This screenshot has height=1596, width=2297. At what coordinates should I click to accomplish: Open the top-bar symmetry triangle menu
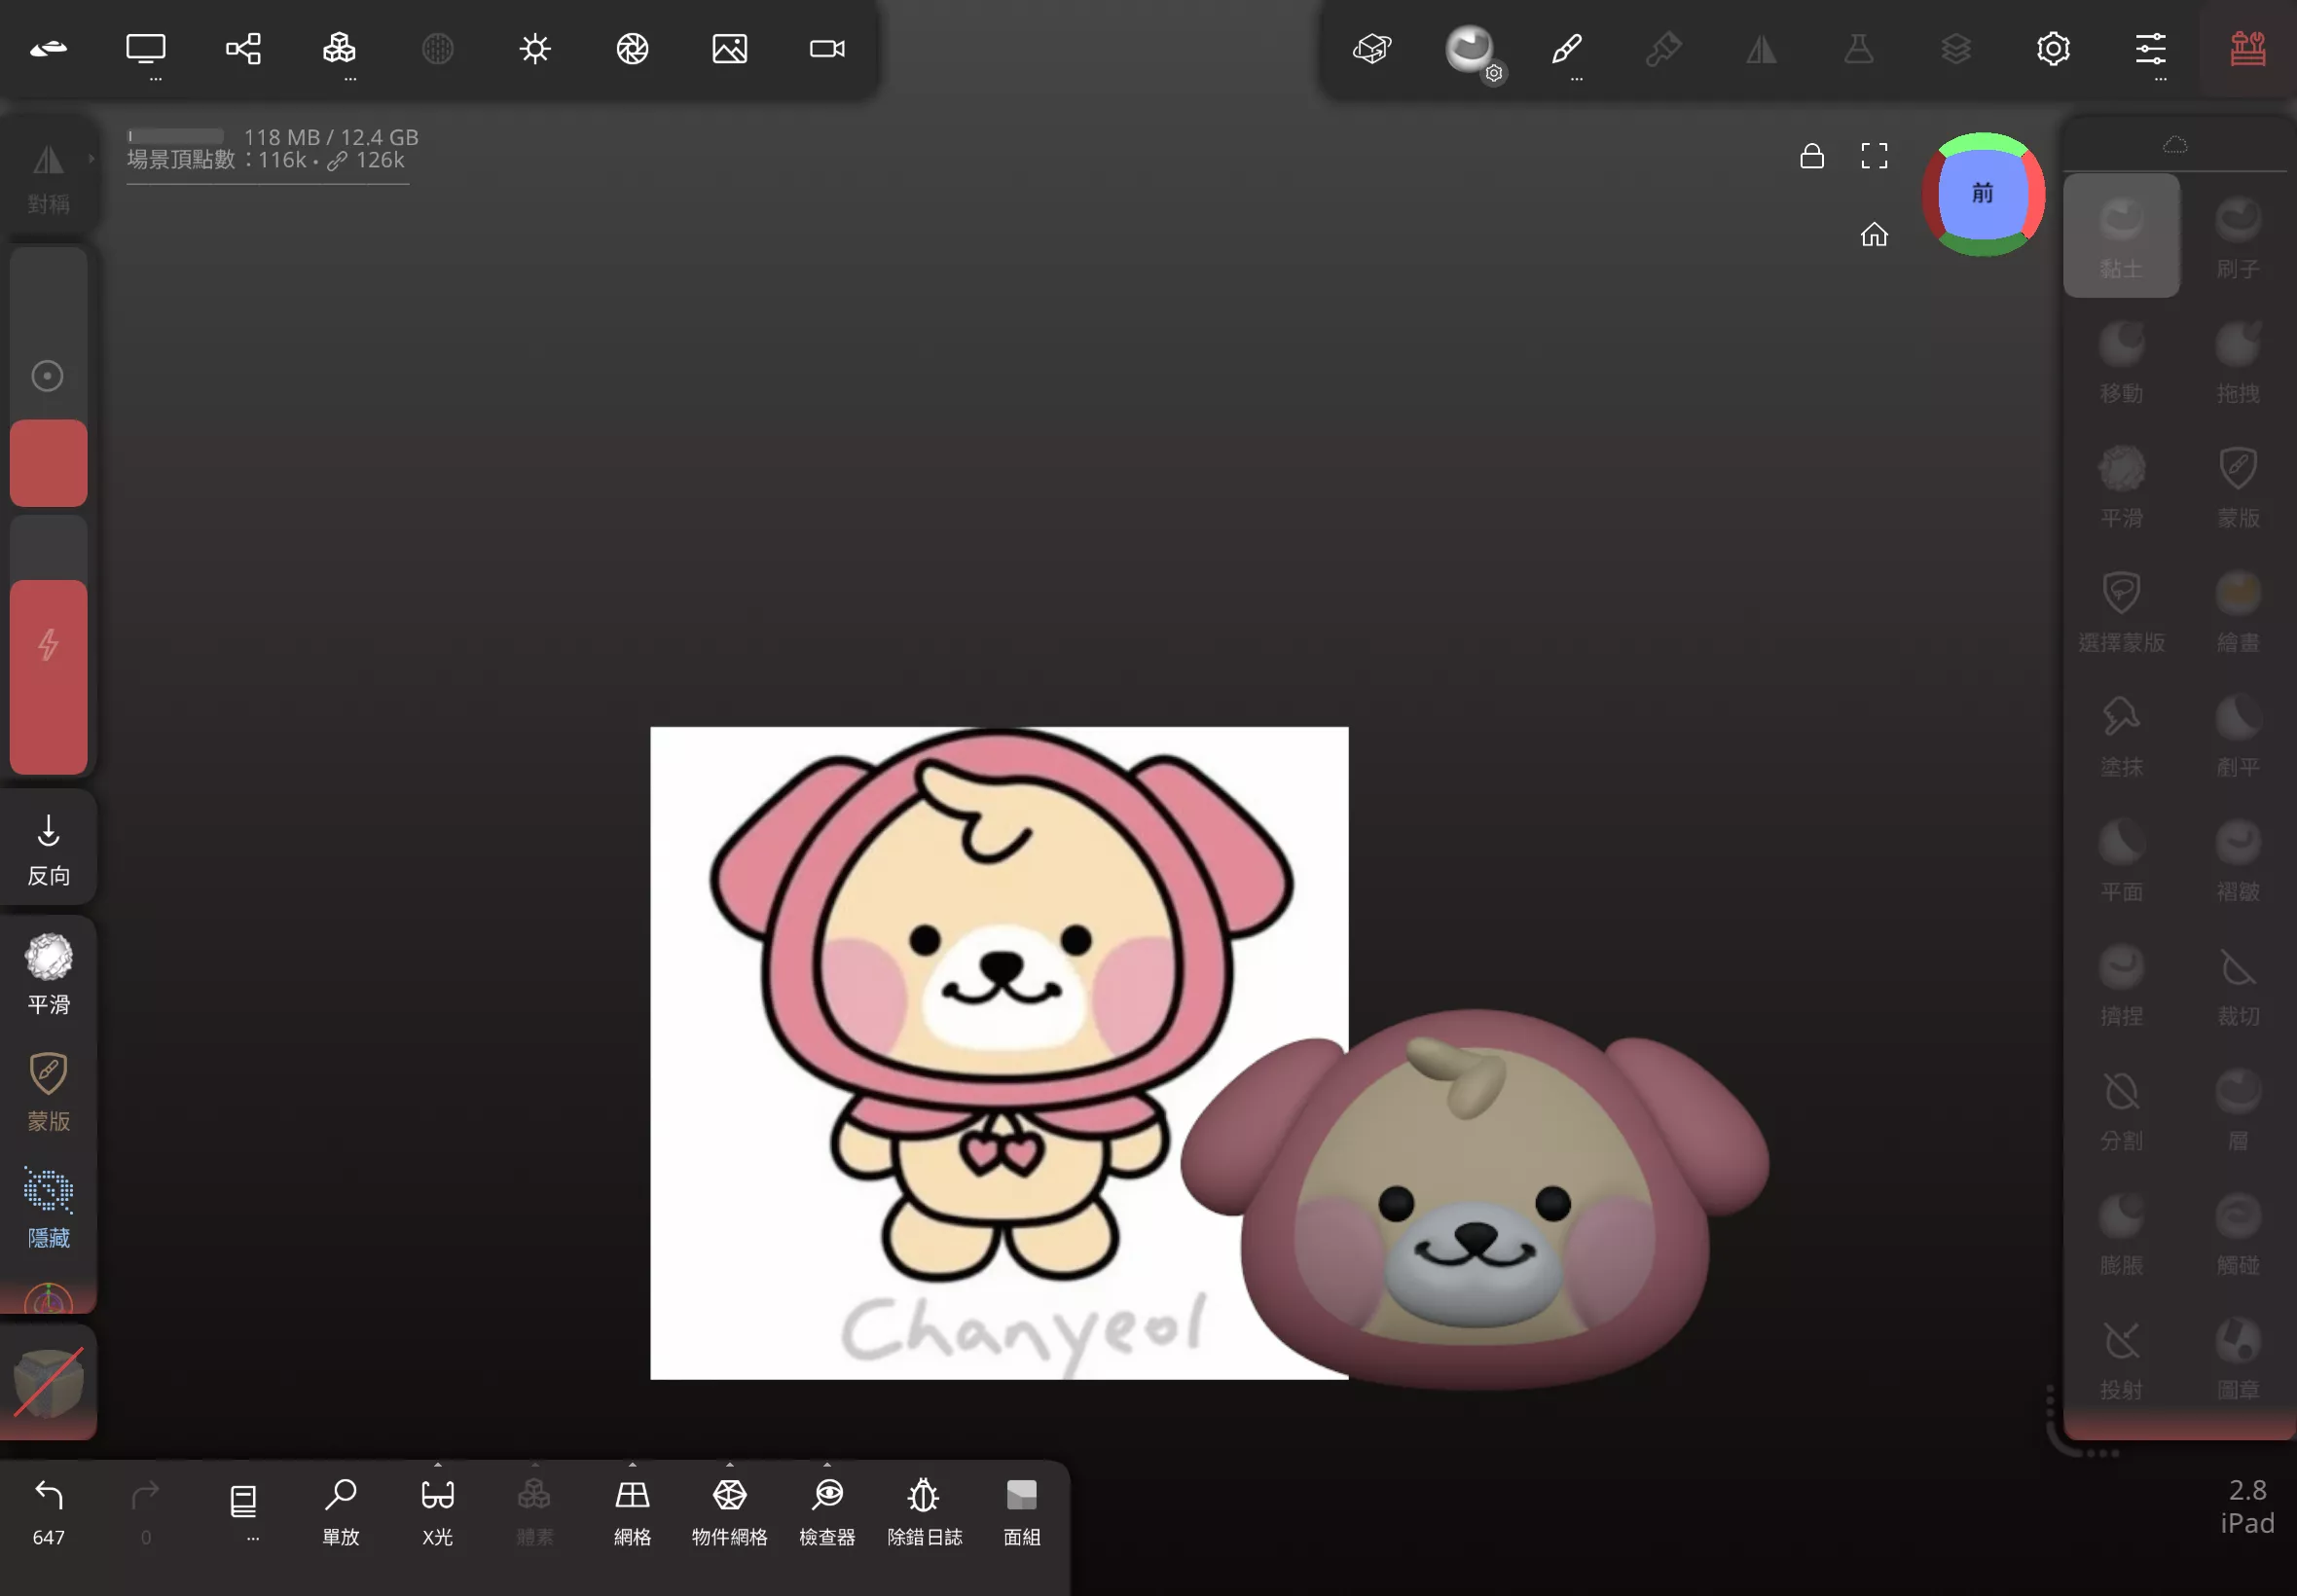(x=1761, y=48)
